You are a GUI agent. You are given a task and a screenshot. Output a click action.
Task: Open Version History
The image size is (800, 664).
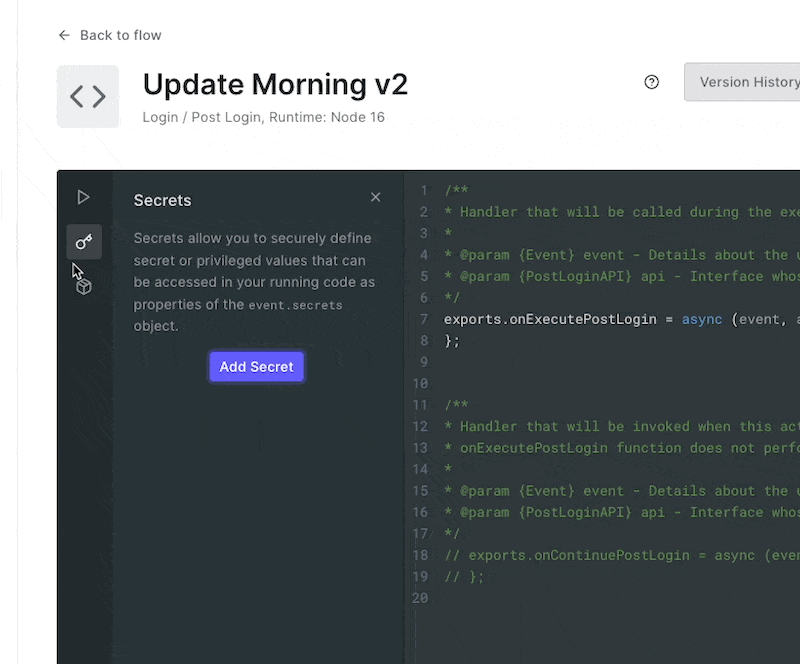[742, 82]
